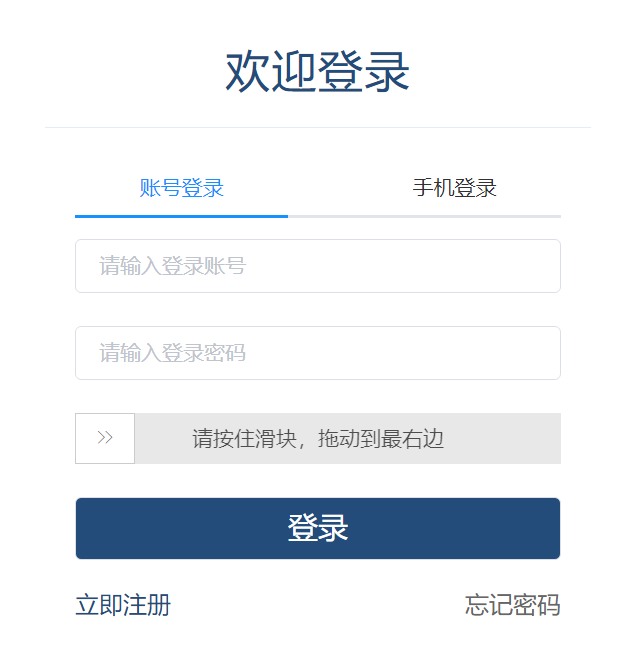Recover password via 忘记密码 link

(x=512, y=605)
